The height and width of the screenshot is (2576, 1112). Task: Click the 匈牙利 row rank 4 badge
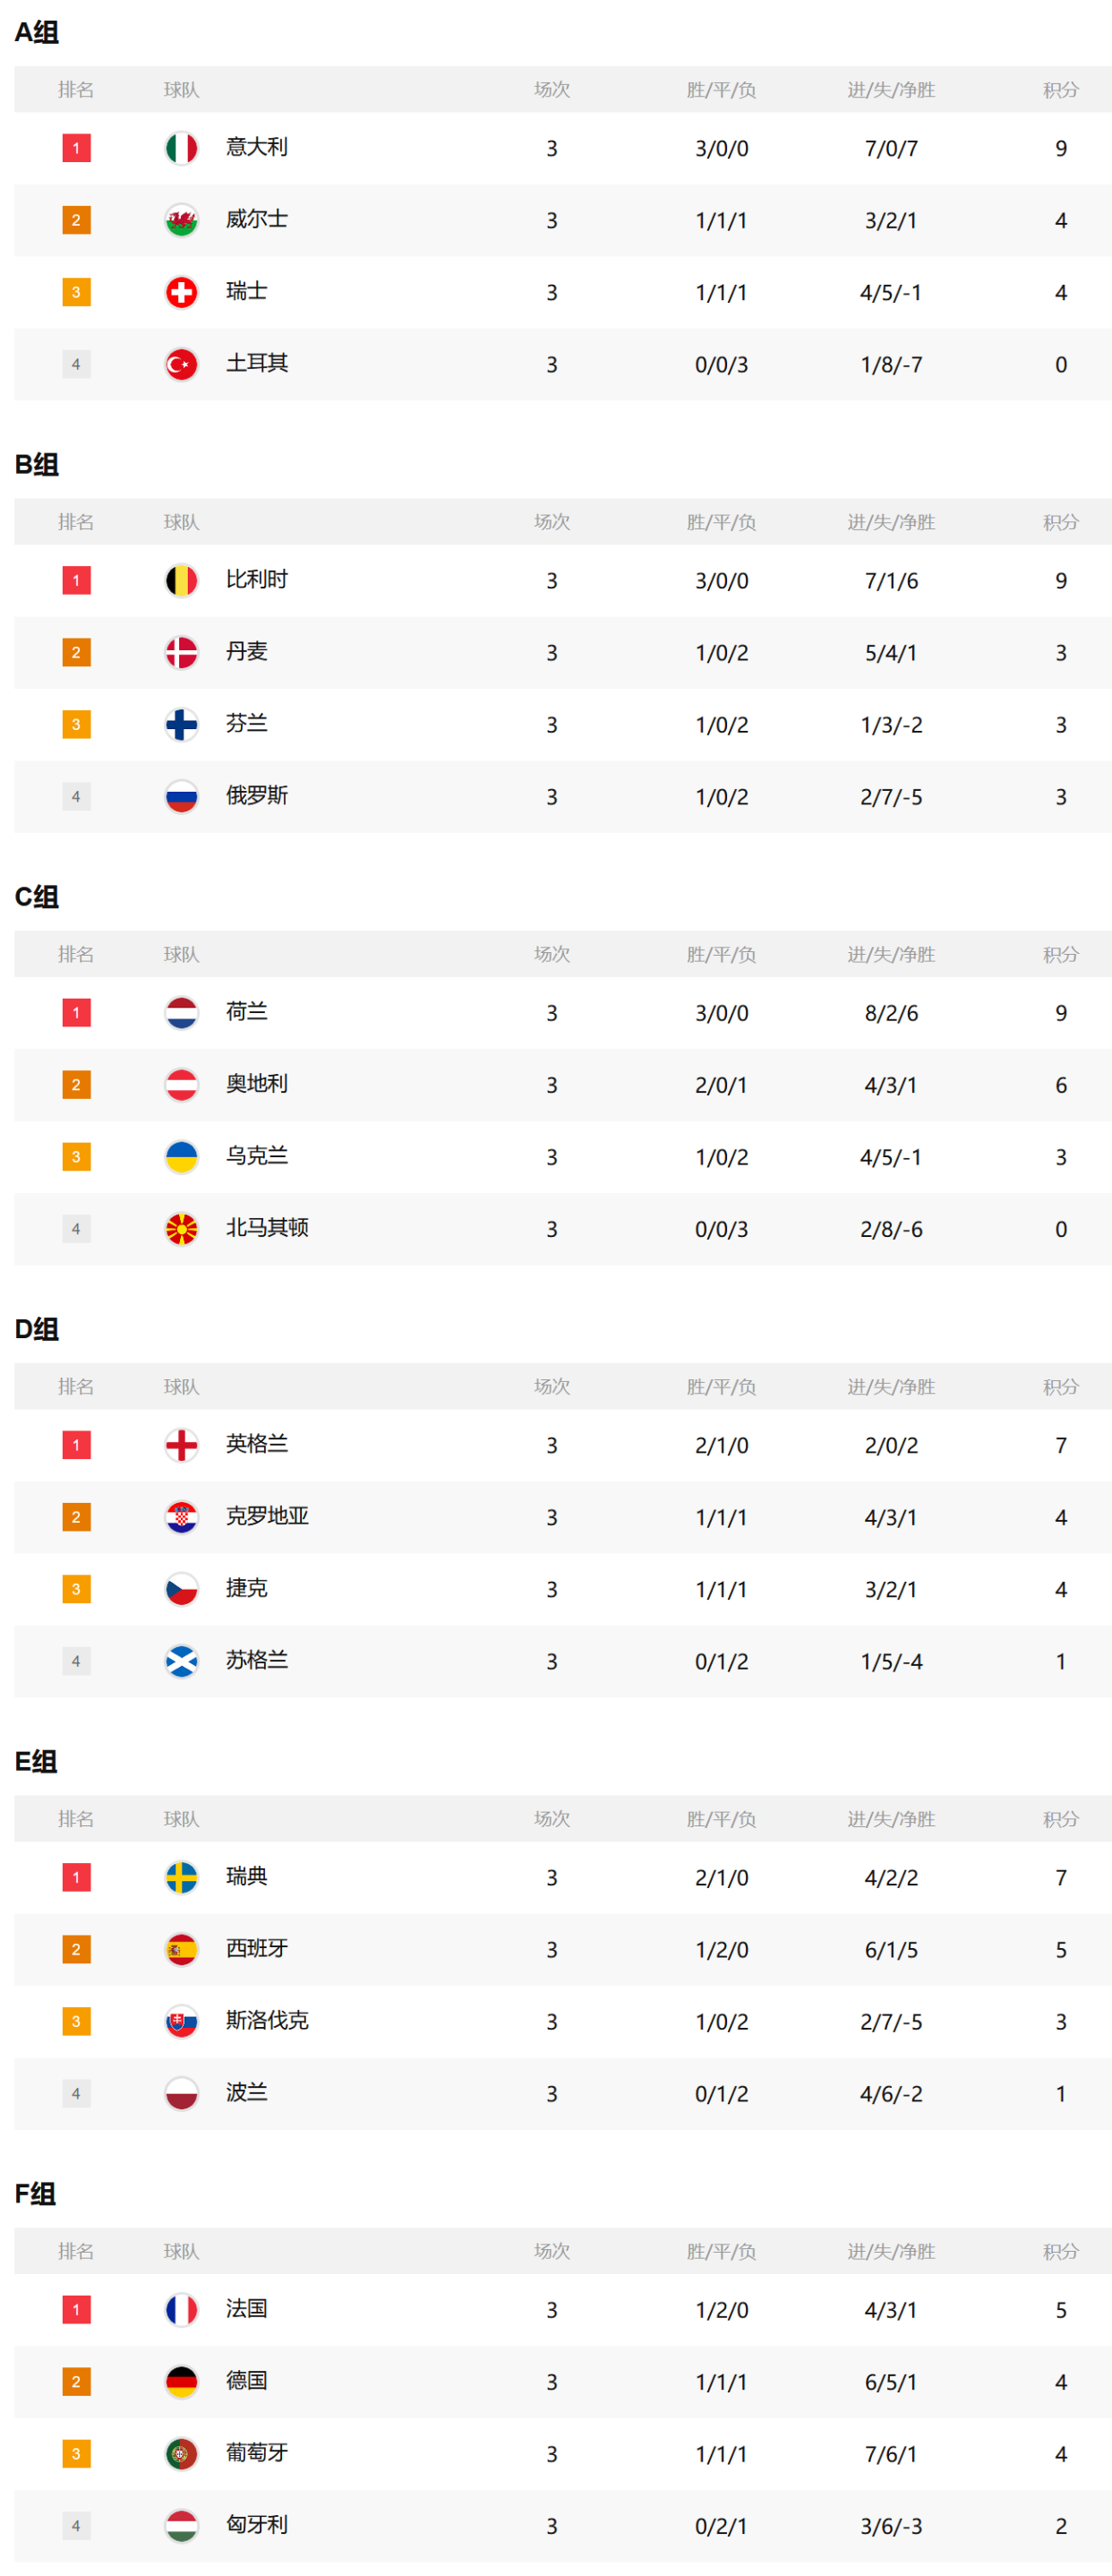tap(76, 2525)
